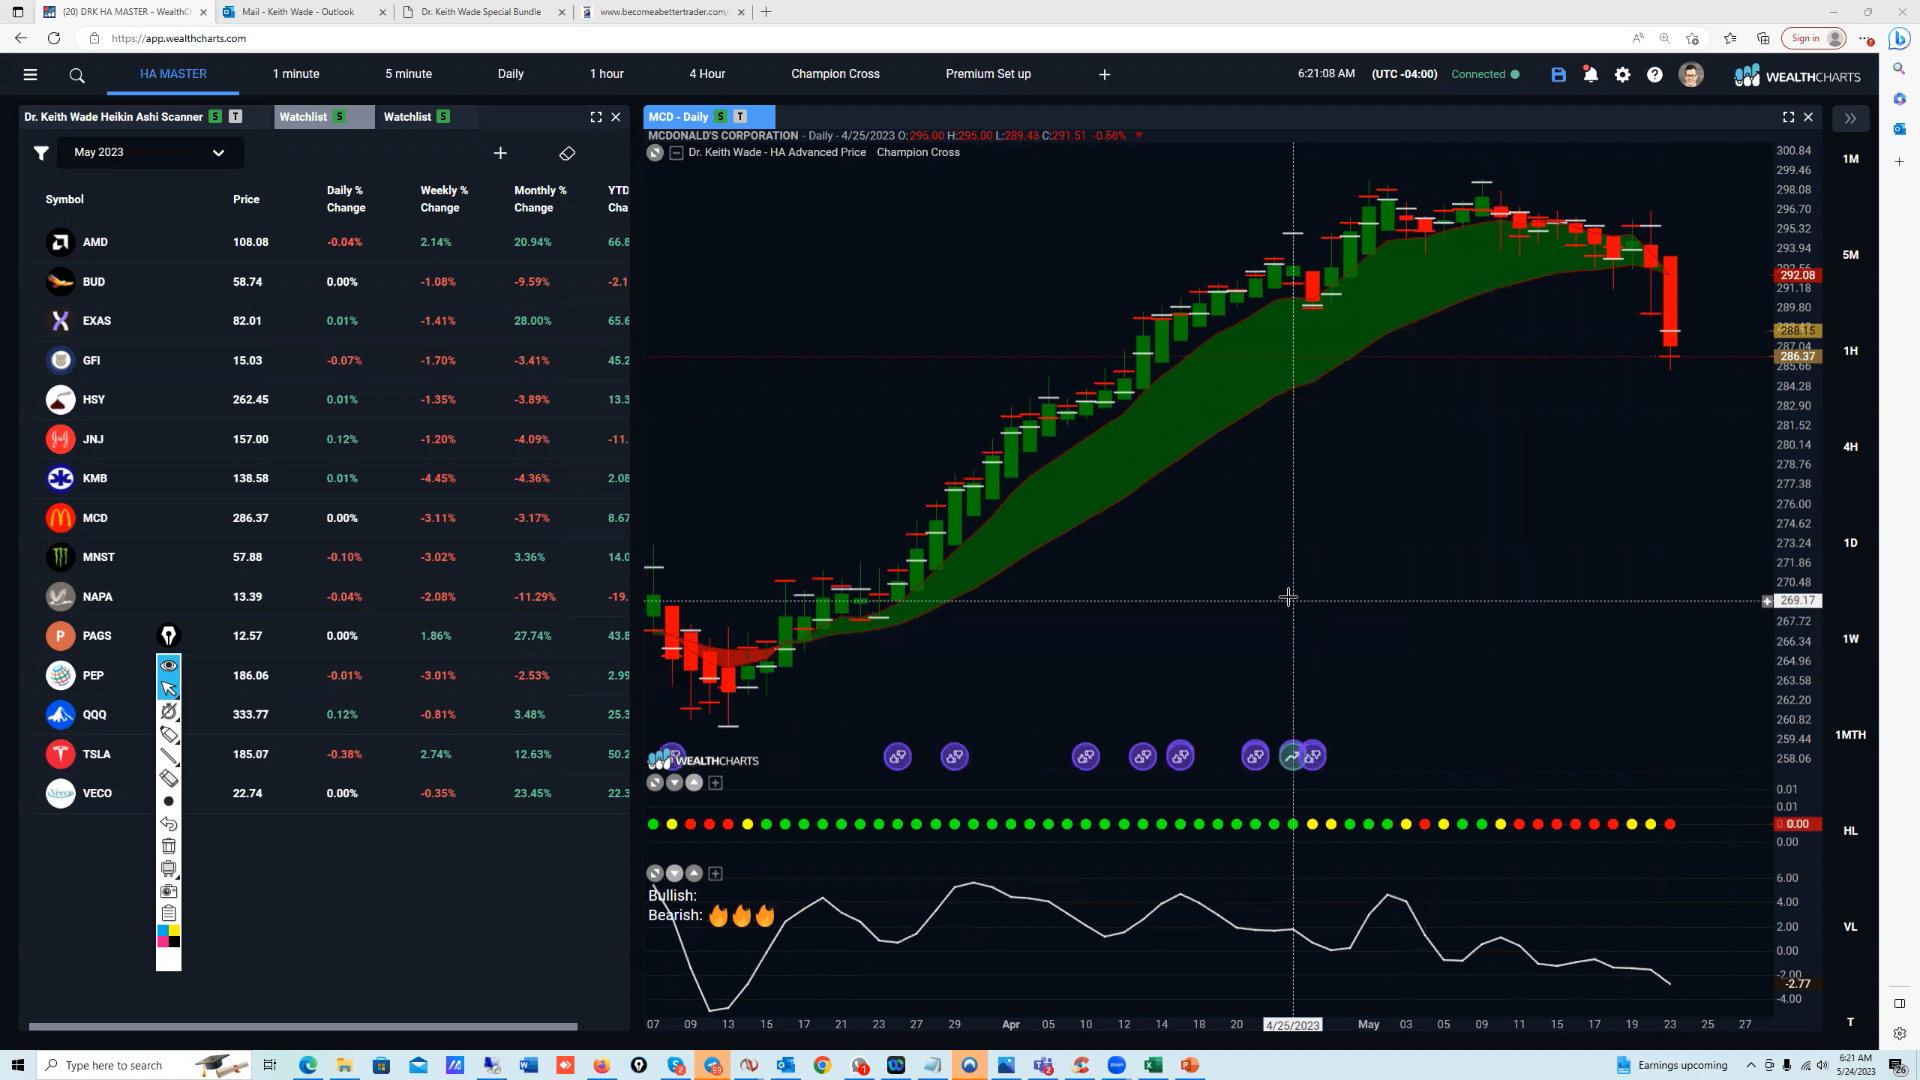Select the highlighter marker tool
The height and width of the screenshot is (1080, 1920).
coord(168,734)
